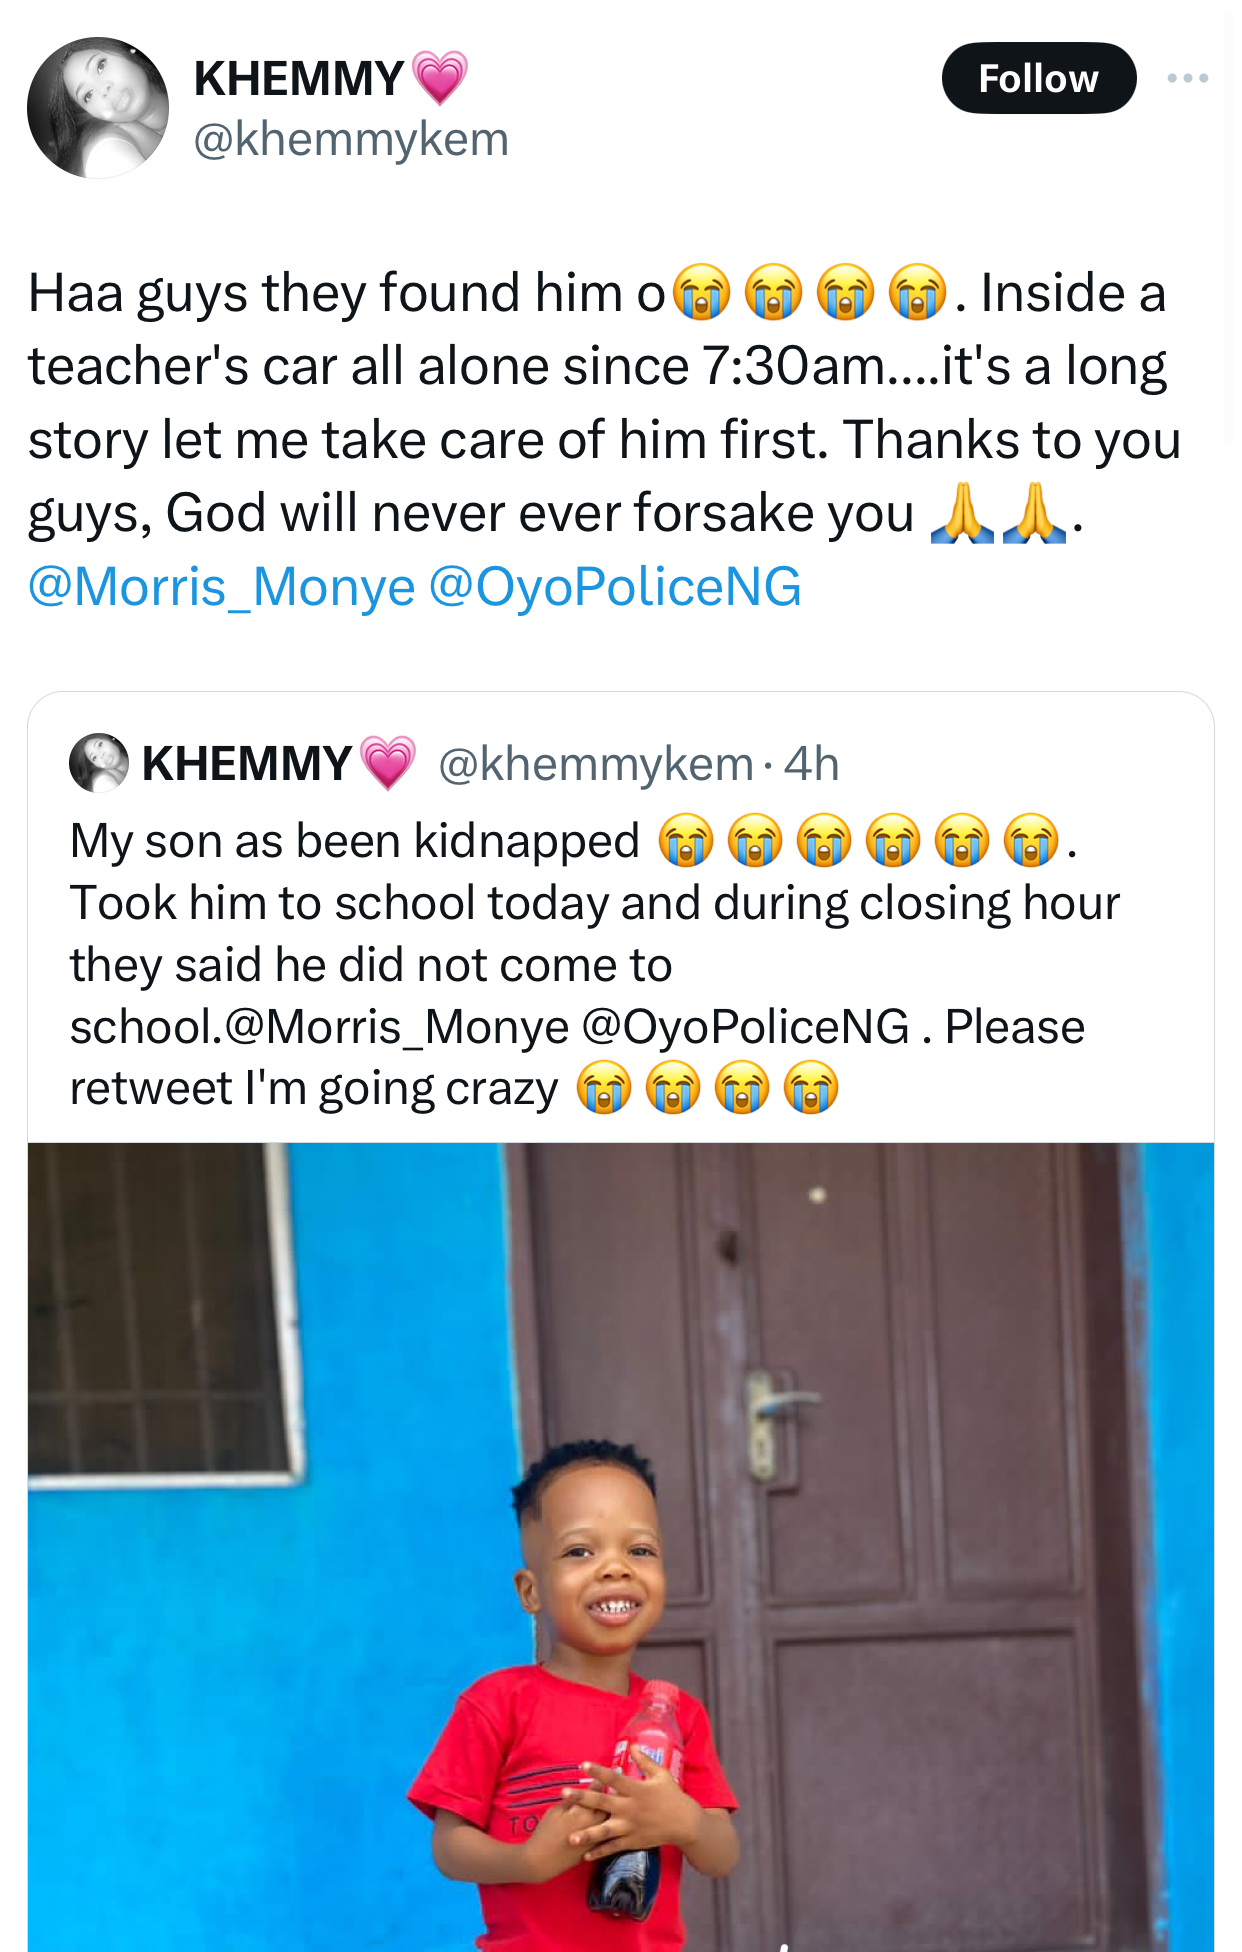Open the @khemmykem handle under header name

[350, 139]
